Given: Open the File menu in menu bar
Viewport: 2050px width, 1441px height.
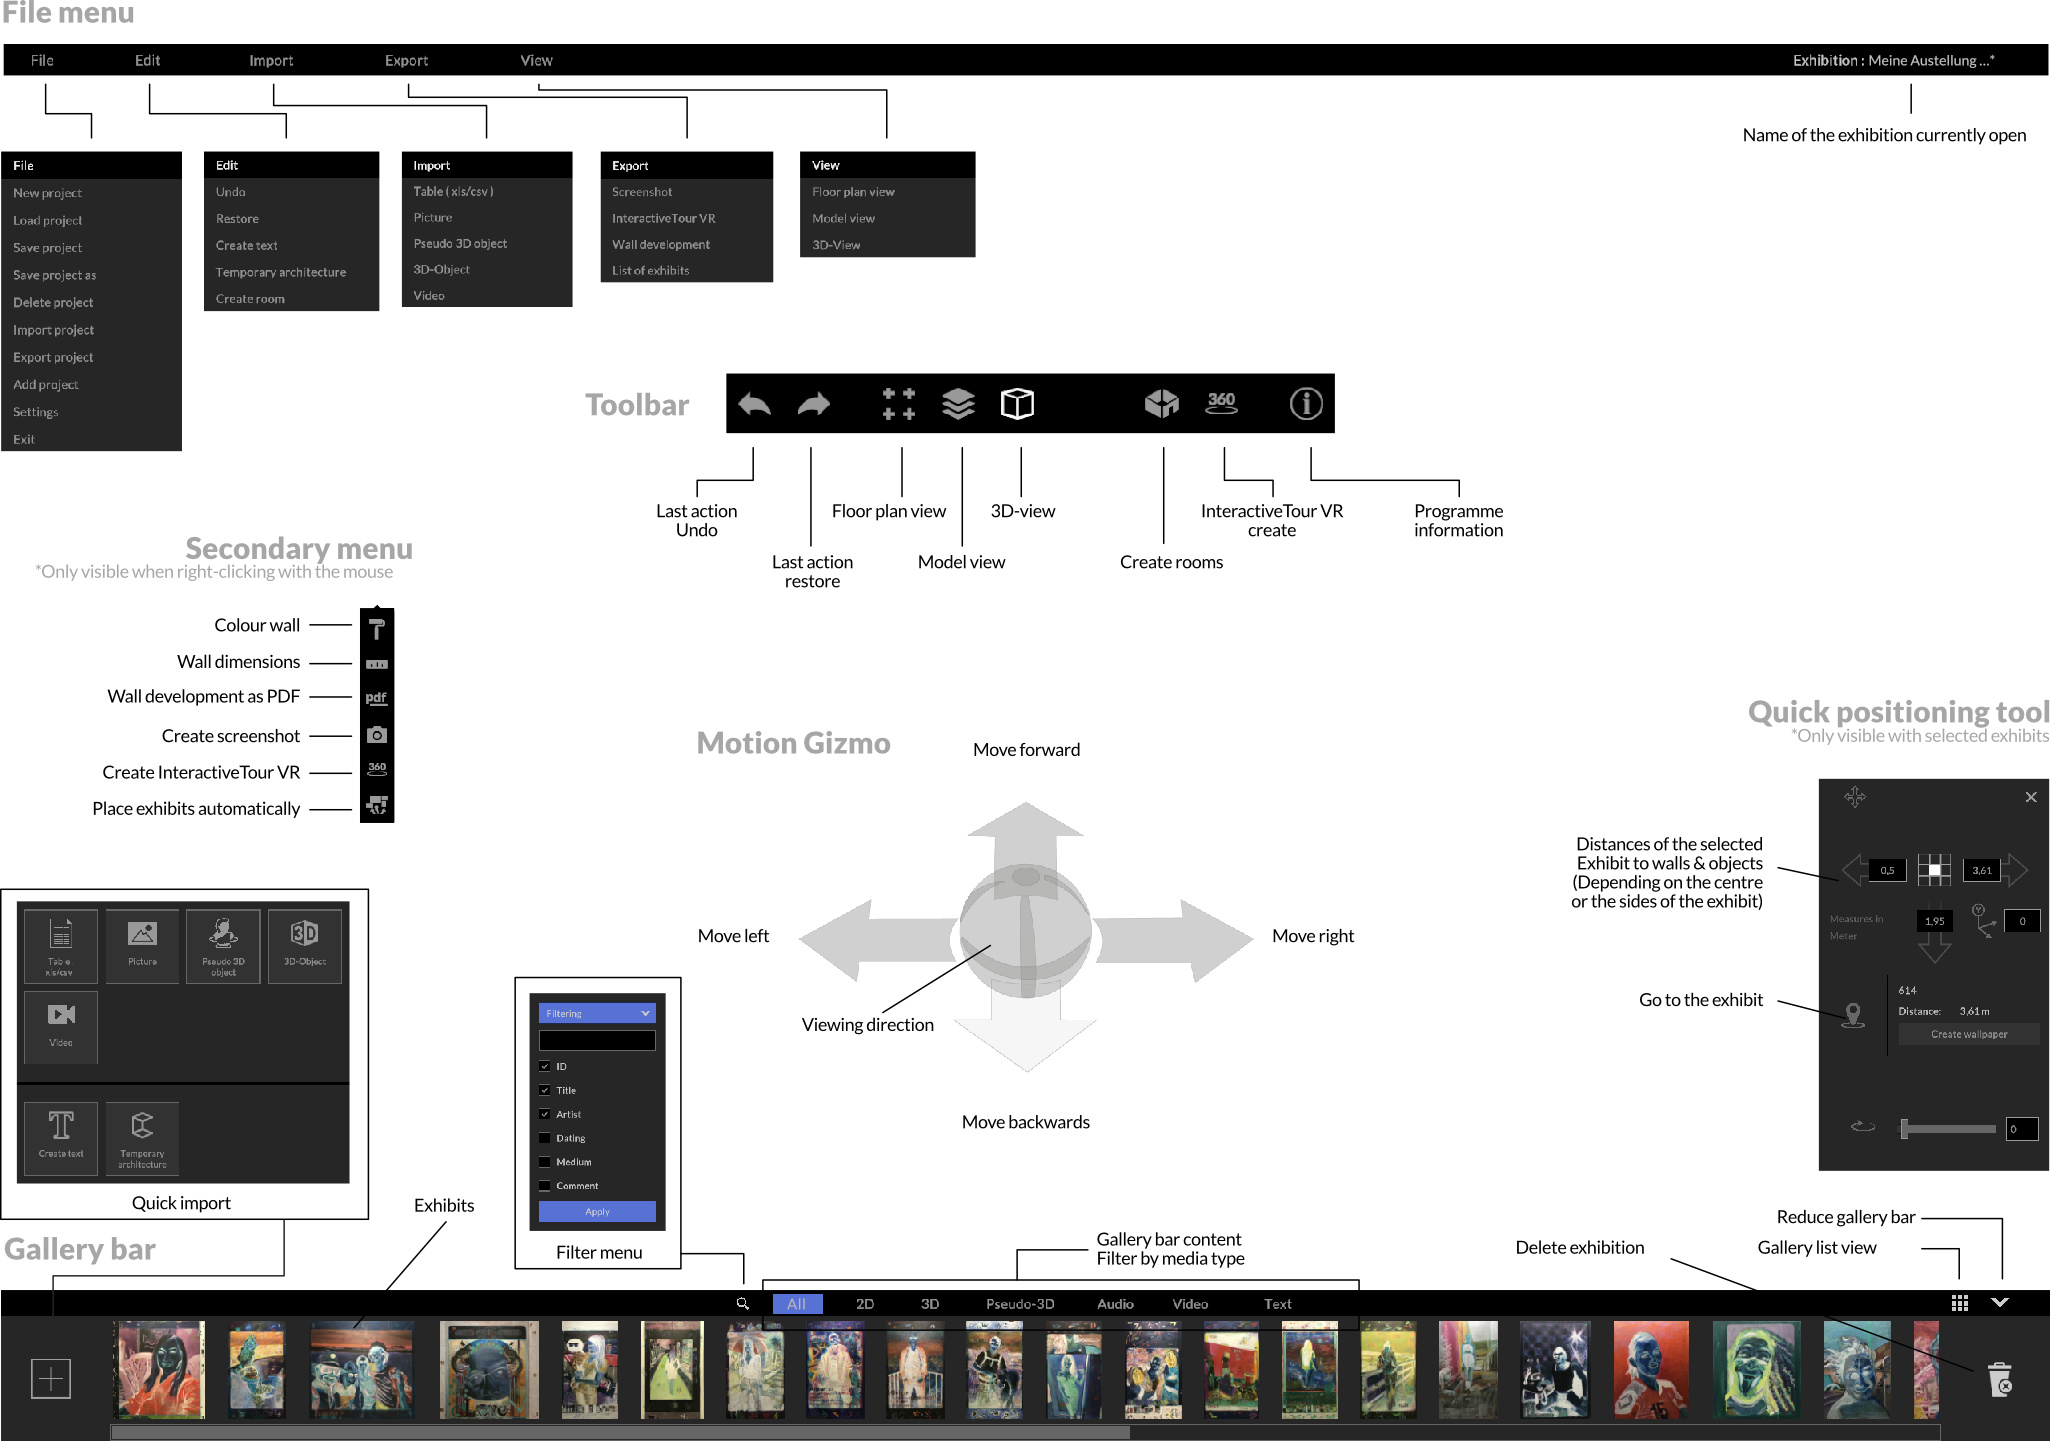Looking at the screenshot, I should [42, 60].
